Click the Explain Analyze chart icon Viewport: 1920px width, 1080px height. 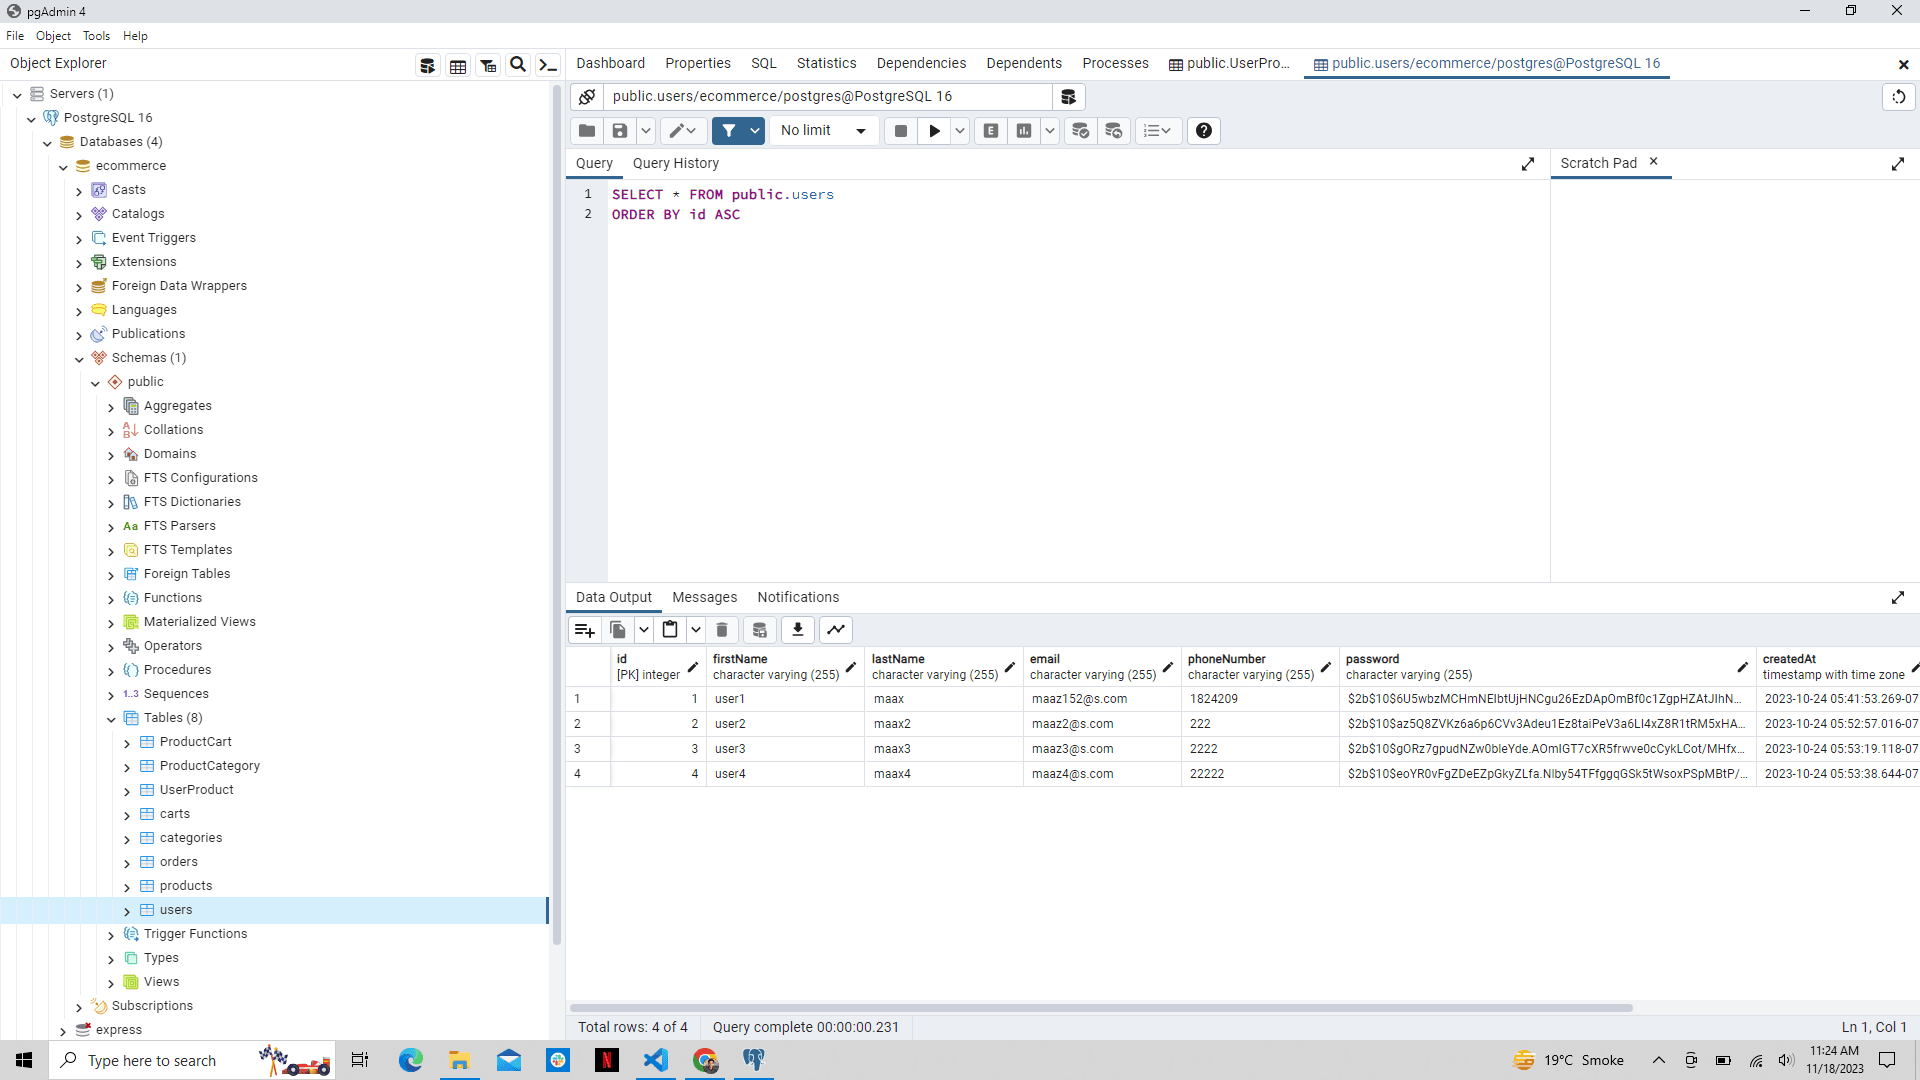click(1024, 131)
